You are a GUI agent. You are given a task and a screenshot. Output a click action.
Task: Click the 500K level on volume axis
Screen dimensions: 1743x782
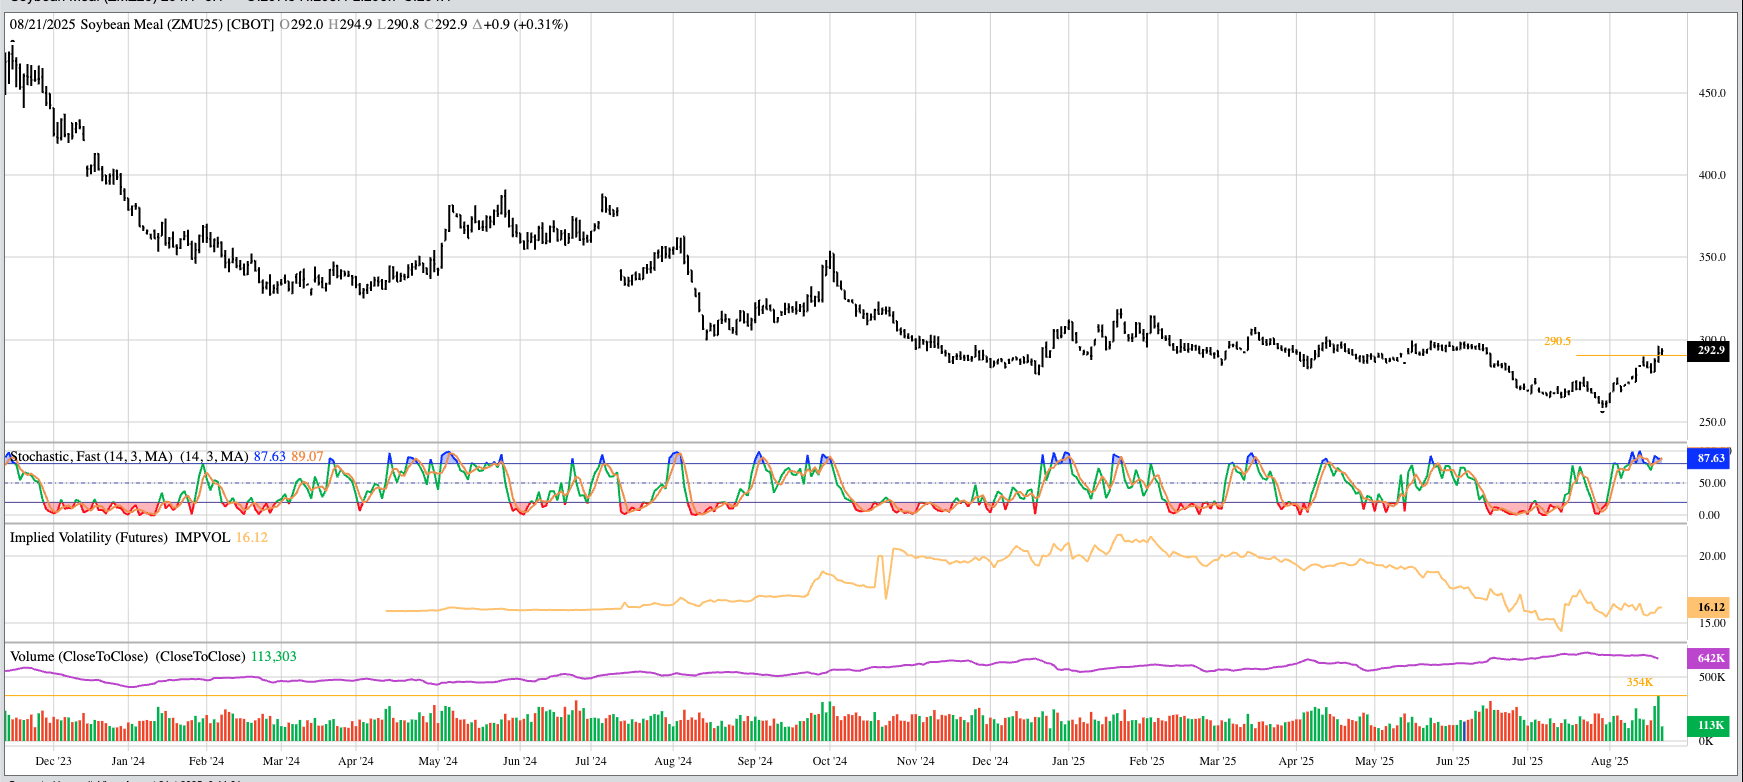point(1712,677)
